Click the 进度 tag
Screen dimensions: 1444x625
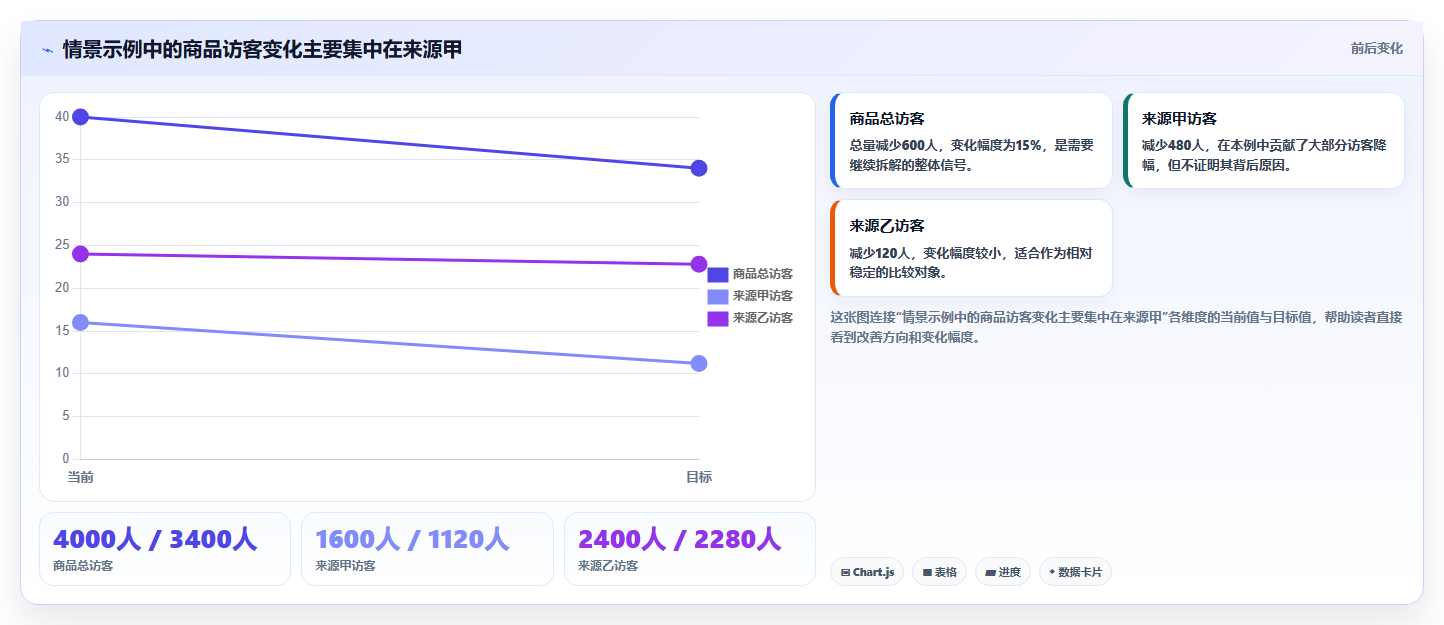[x=1003, y=572]
